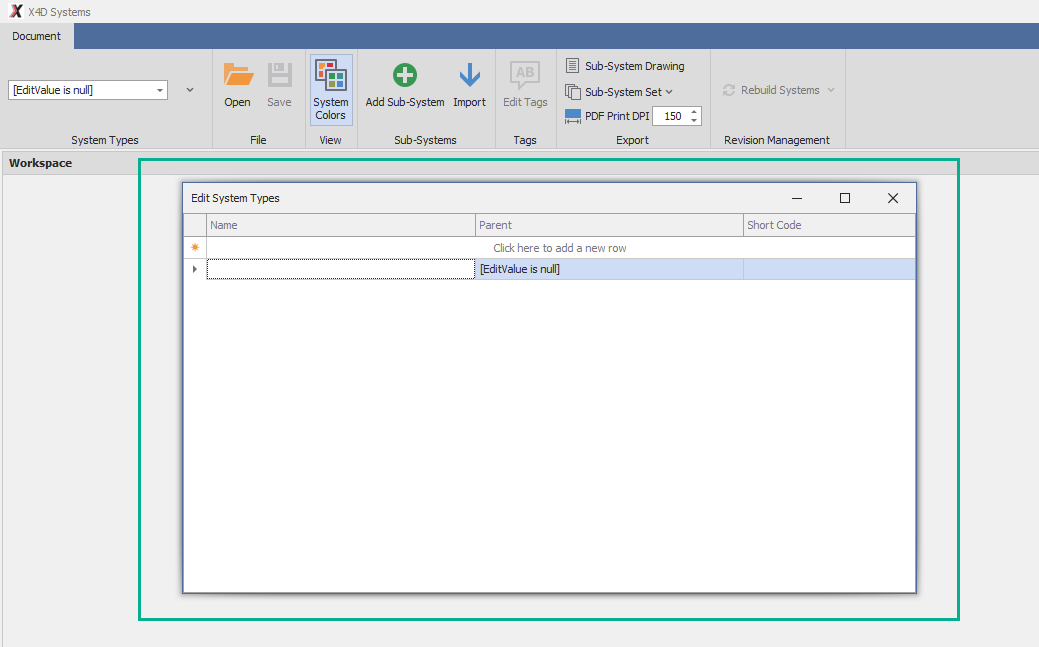Export a Sub-System Drawing
The height and width of the screenshot is (647, 1039).
point(625,66)
